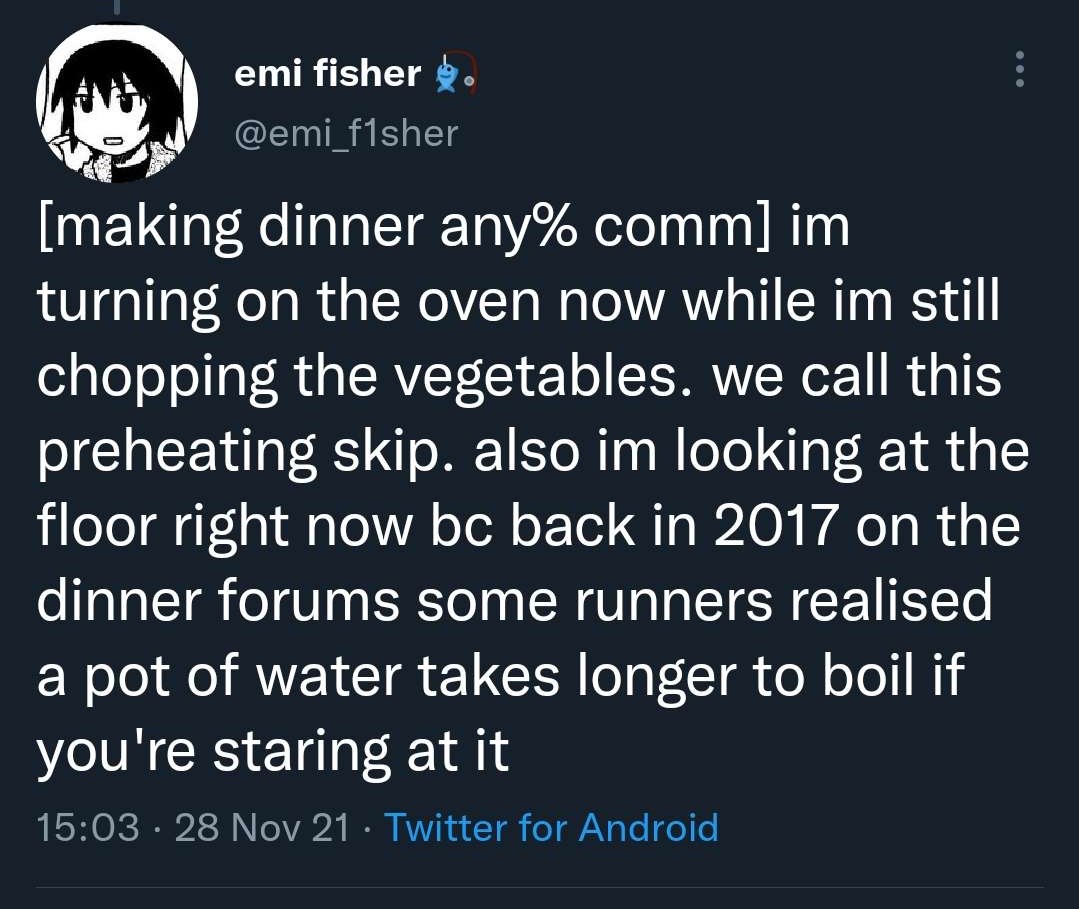This screenshot has width=1079, height=909.
Task: Open the three-dot more options menu
Action: pos(1020,69)
